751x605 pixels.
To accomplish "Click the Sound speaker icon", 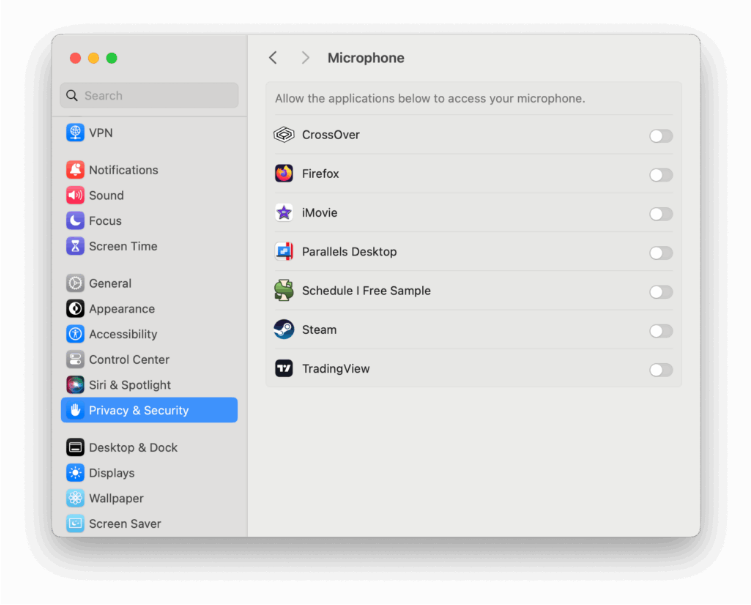I will 75,195.
